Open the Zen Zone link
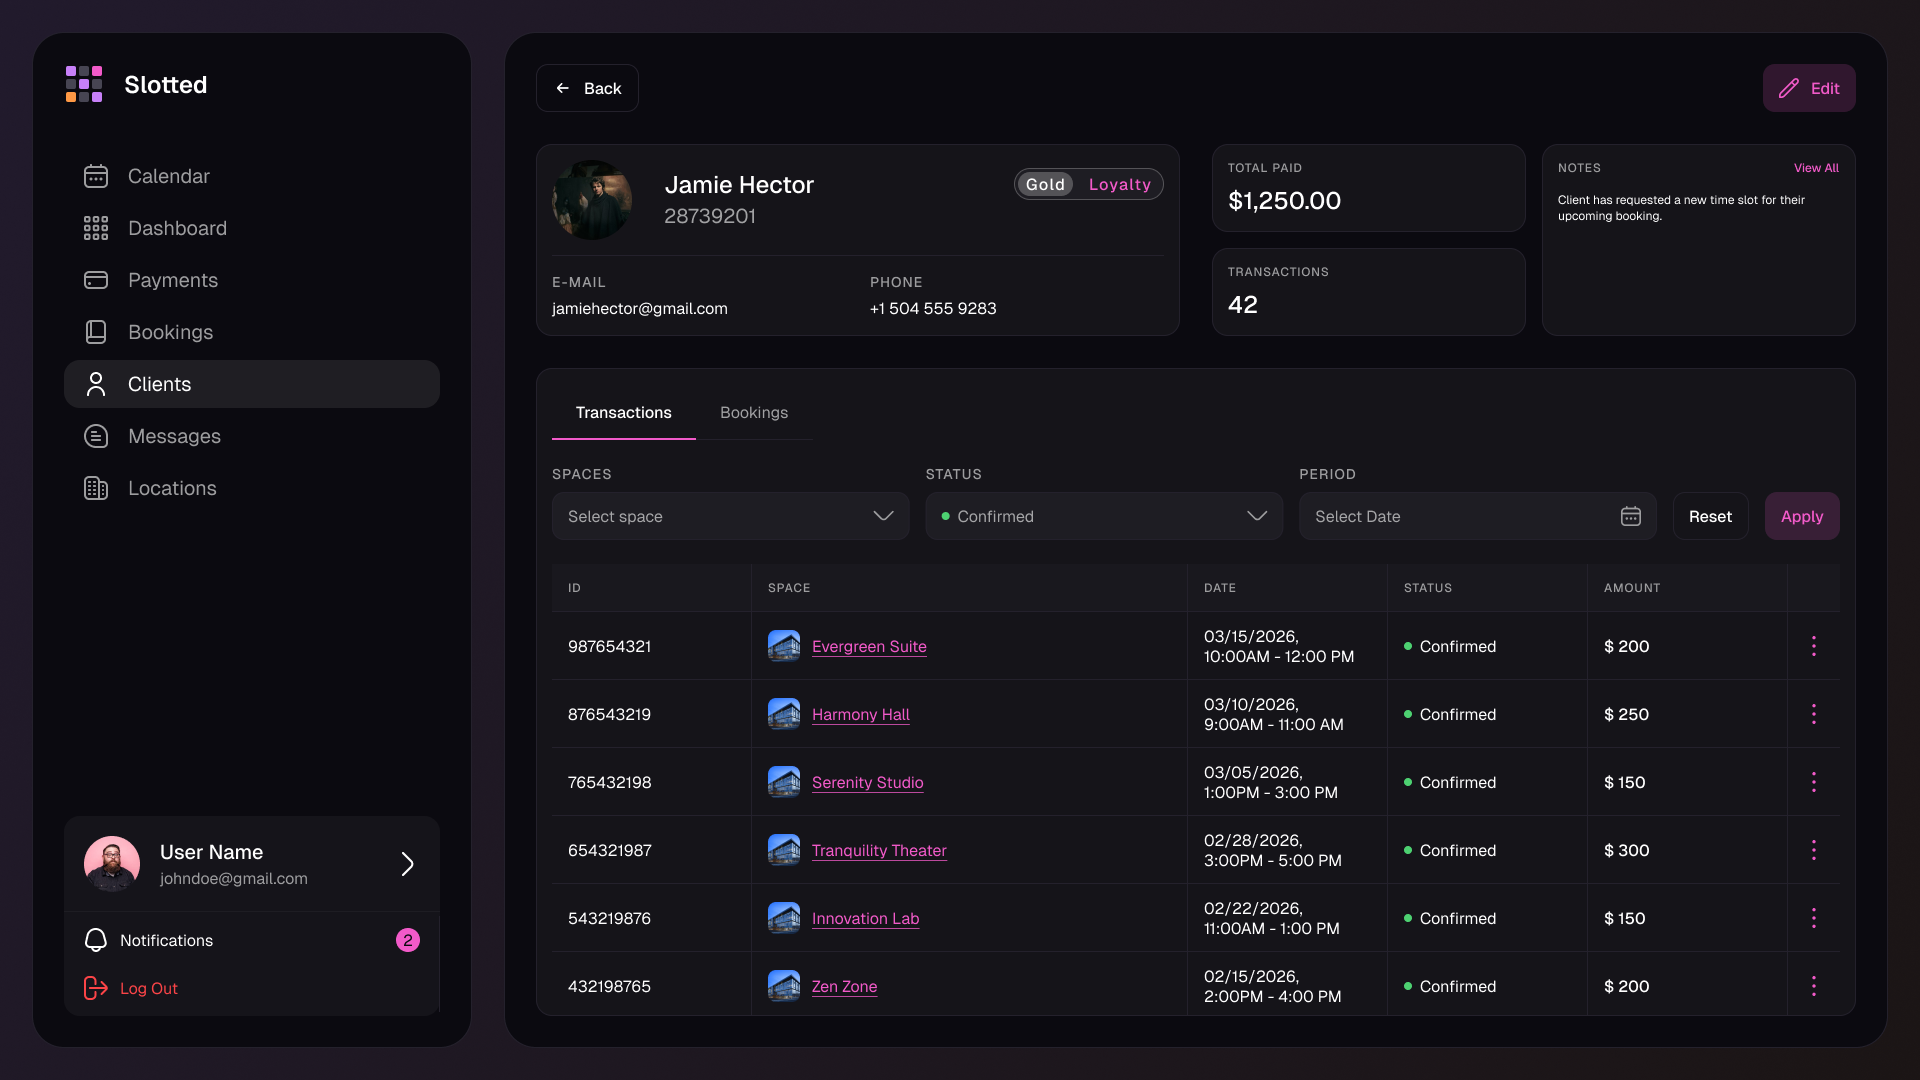This screenshot has height=1080, width=1920. 845,986
